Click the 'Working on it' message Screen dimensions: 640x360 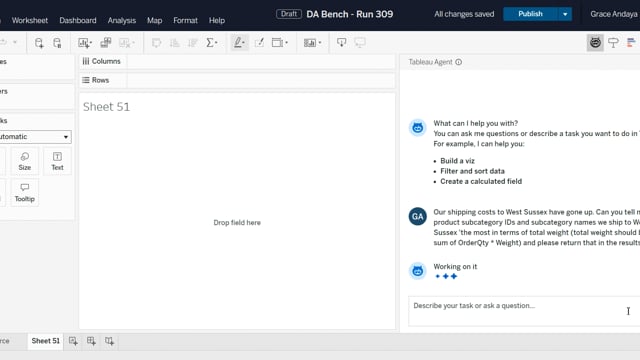(x=455, y=267)
